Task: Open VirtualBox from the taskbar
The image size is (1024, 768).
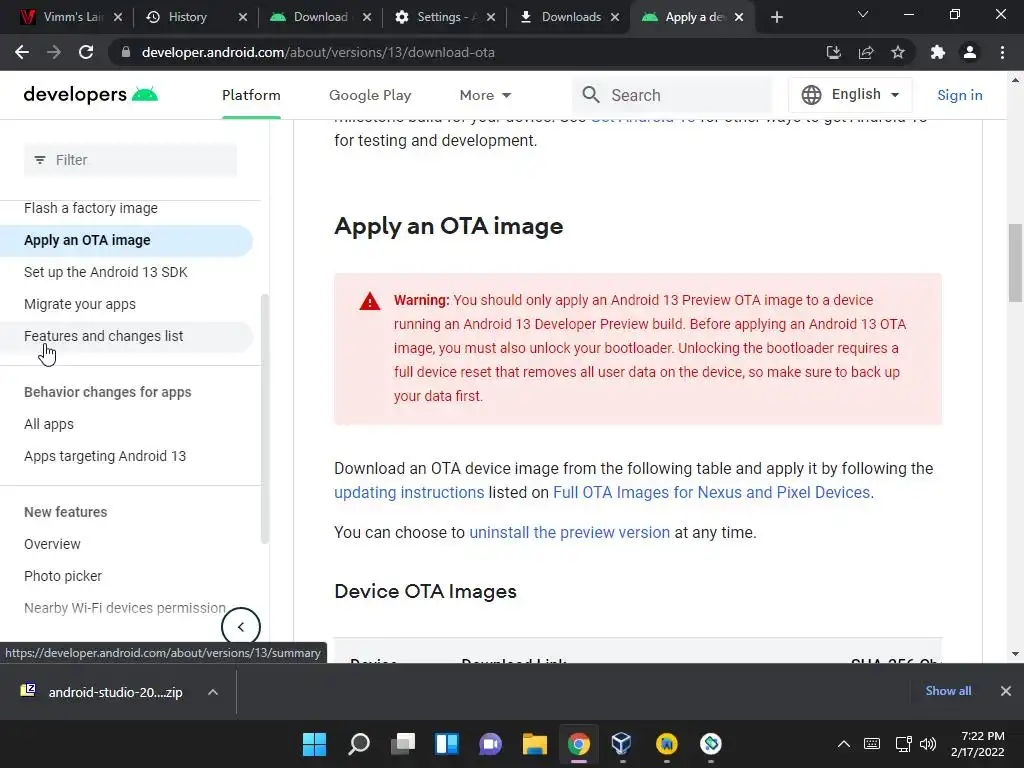Action: pos(622,744)
